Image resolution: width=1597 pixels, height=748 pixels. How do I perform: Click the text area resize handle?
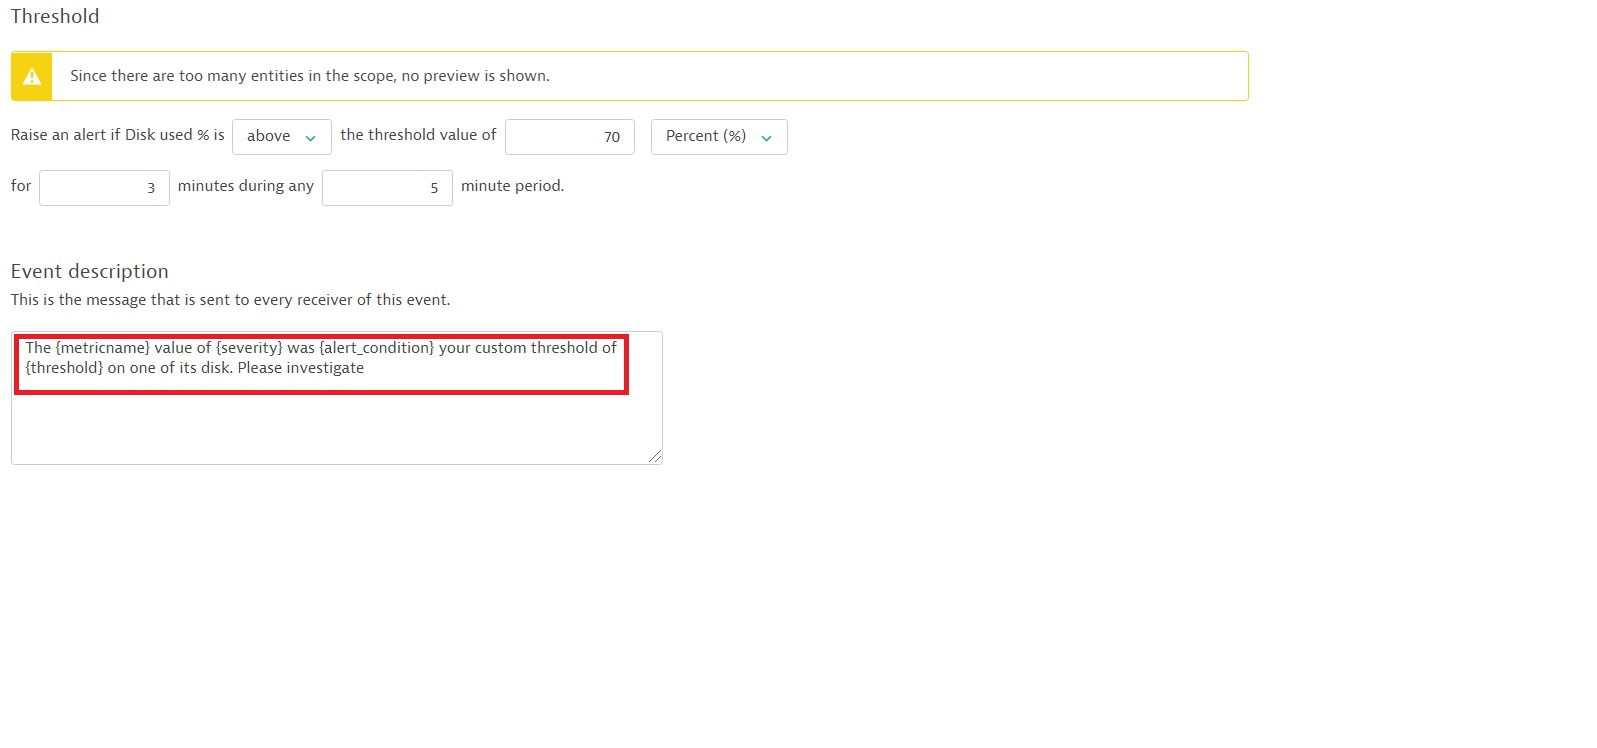click(x=655, y=457)
